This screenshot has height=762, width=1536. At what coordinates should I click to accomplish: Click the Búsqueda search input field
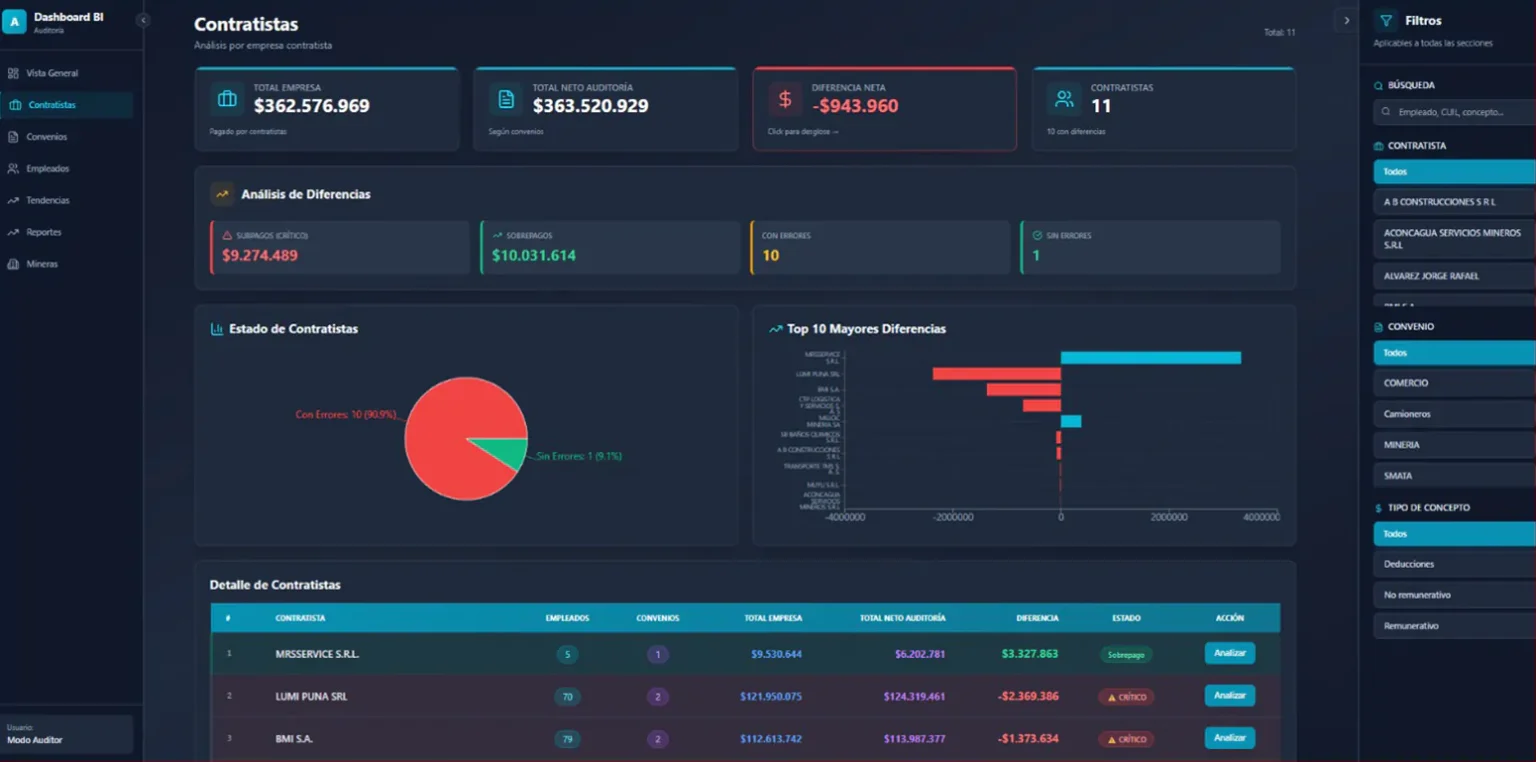click(1453, 112)
